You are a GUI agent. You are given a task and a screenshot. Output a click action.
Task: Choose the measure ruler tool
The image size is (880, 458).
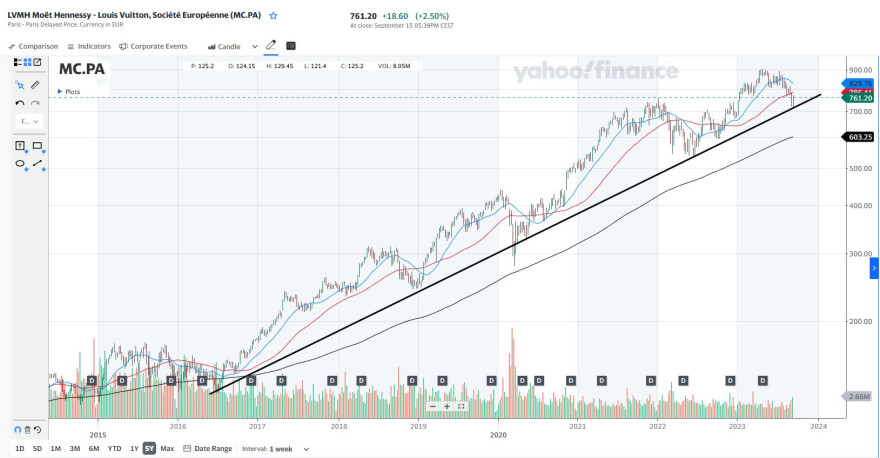pos(35,85)
